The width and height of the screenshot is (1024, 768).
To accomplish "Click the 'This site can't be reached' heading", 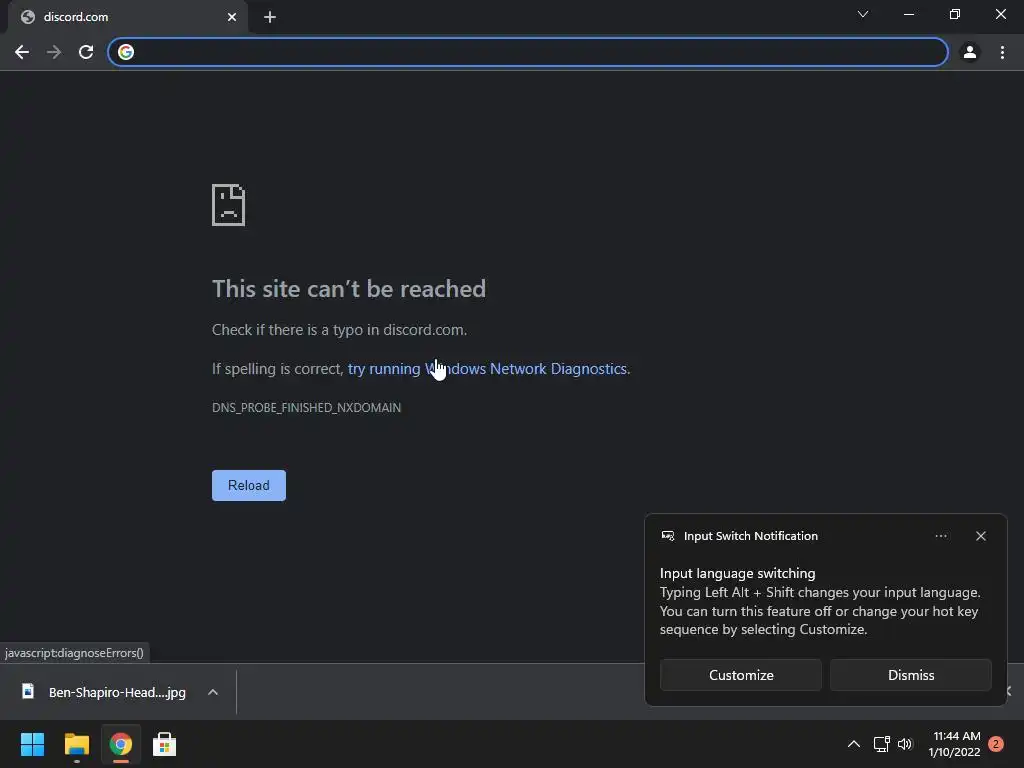I will pyautogui.click(x=349, y=289).
